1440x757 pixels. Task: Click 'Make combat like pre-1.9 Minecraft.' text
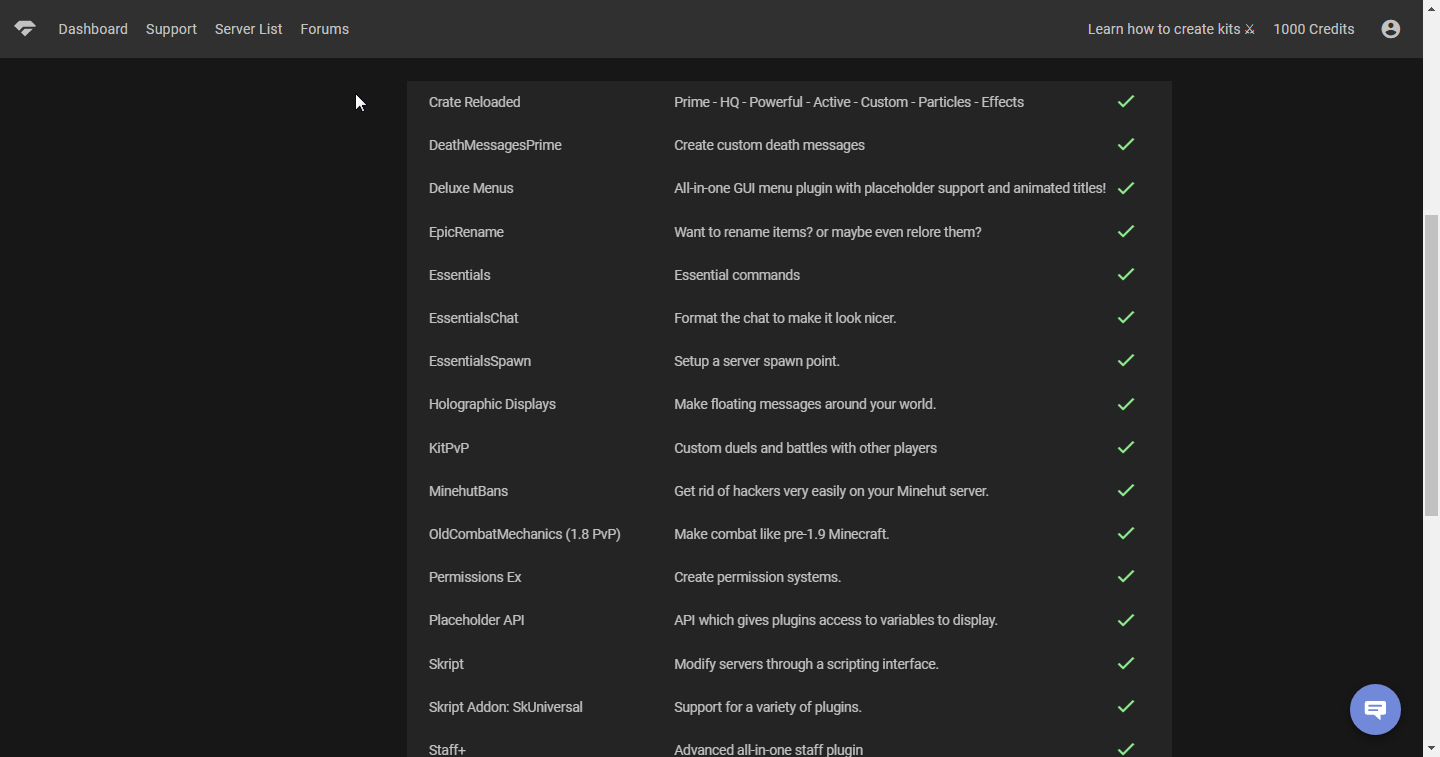[782, 534]
